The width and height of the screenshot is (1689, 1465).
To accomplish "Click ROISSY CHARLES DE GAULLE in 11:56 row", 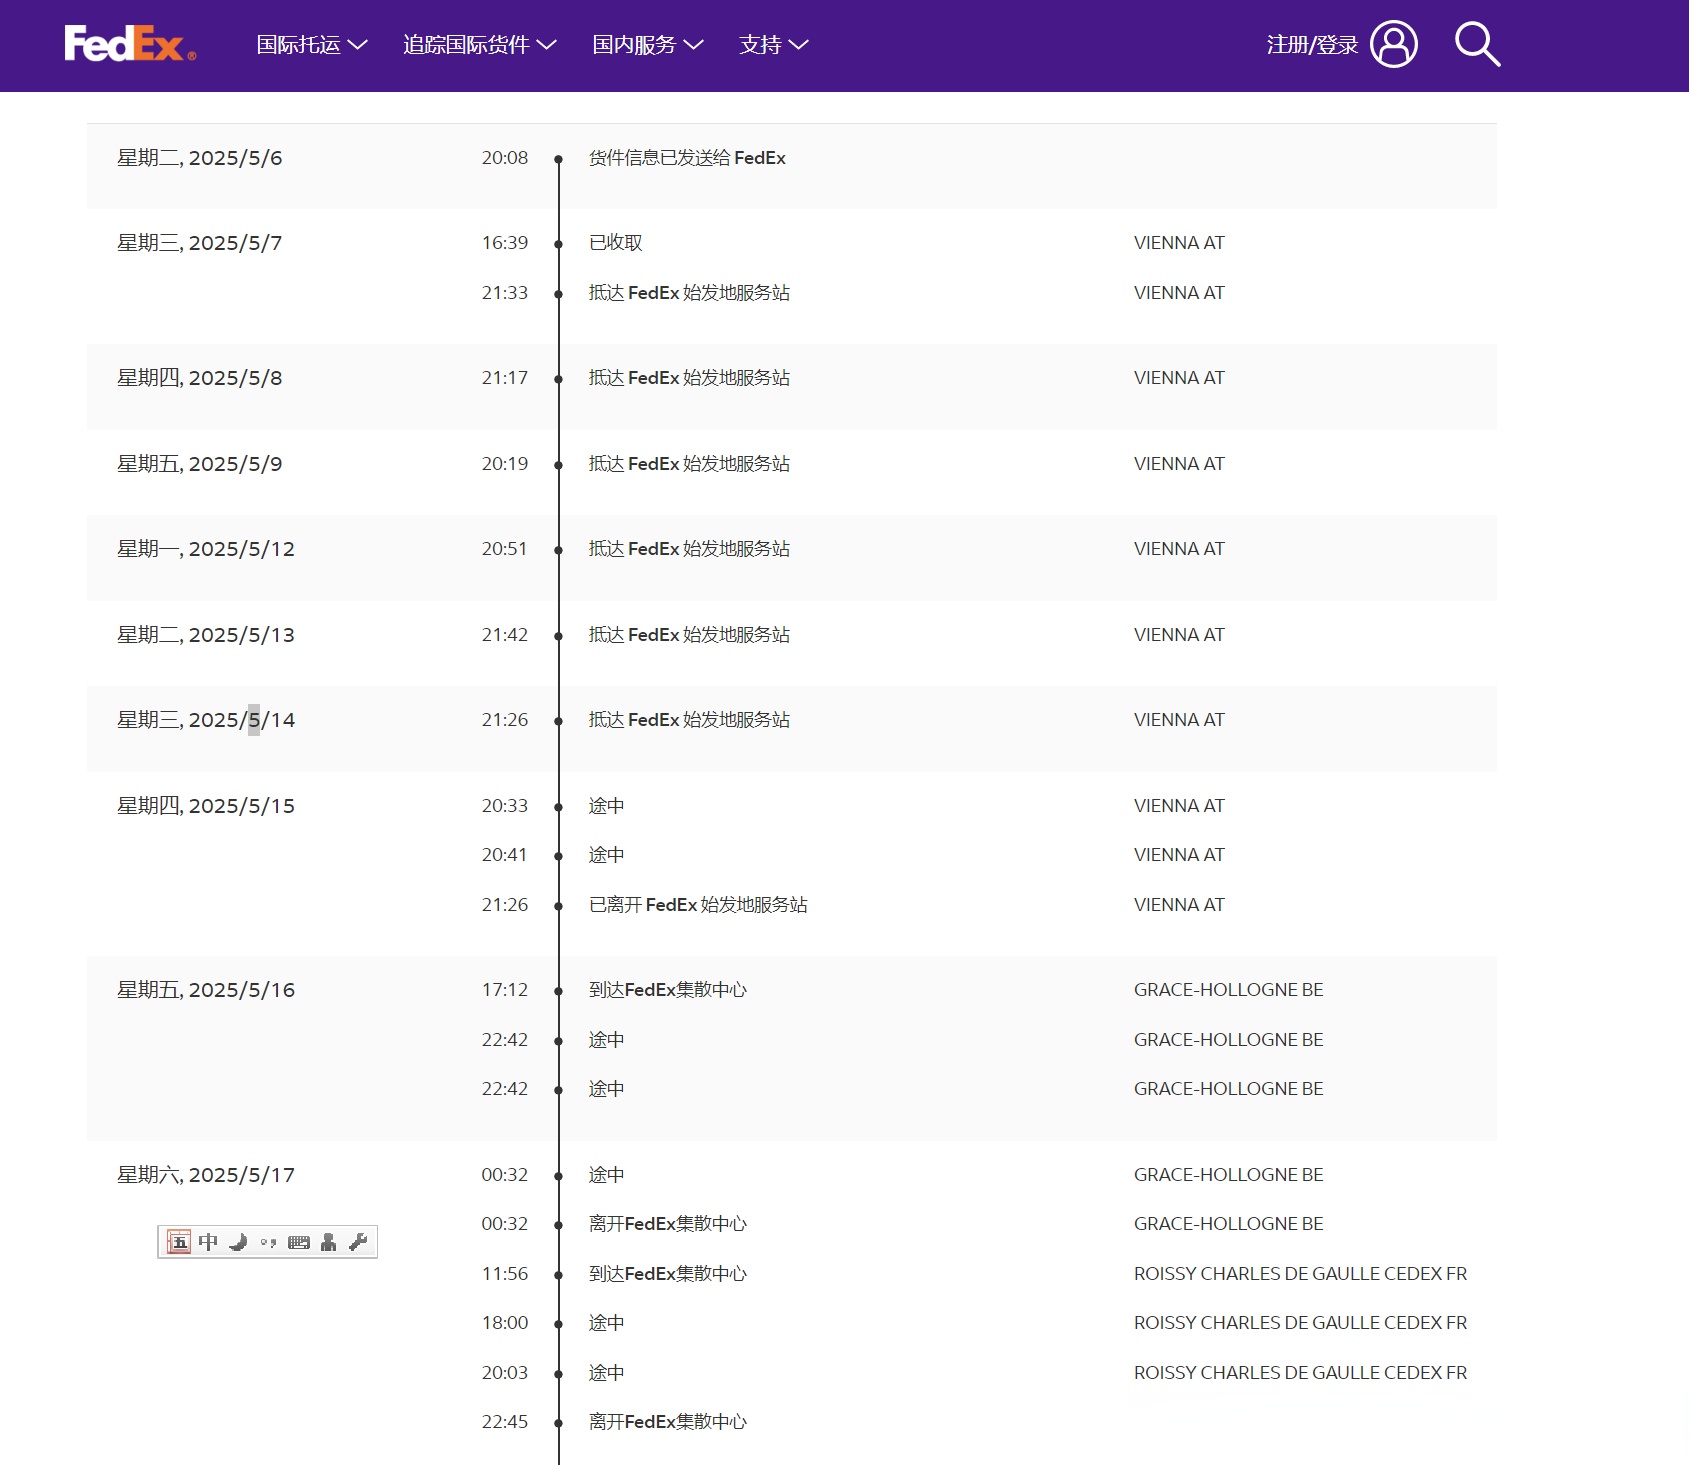I will click(x=1300, y=1274).
